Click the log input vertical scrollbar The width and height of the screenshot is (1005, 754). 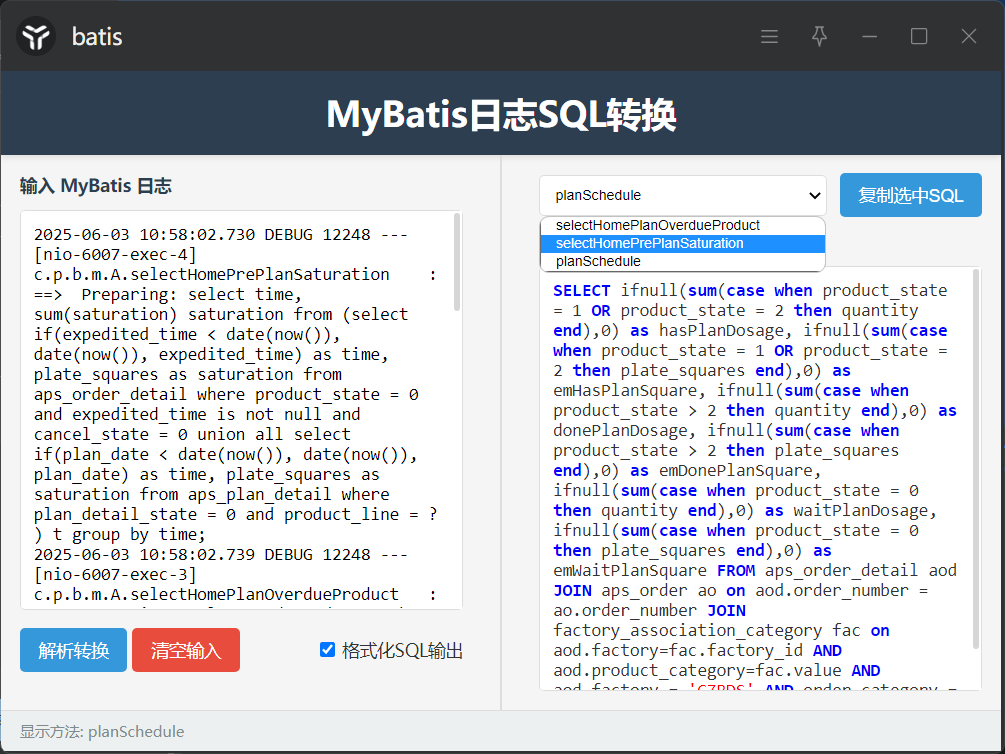click(457, 262)
